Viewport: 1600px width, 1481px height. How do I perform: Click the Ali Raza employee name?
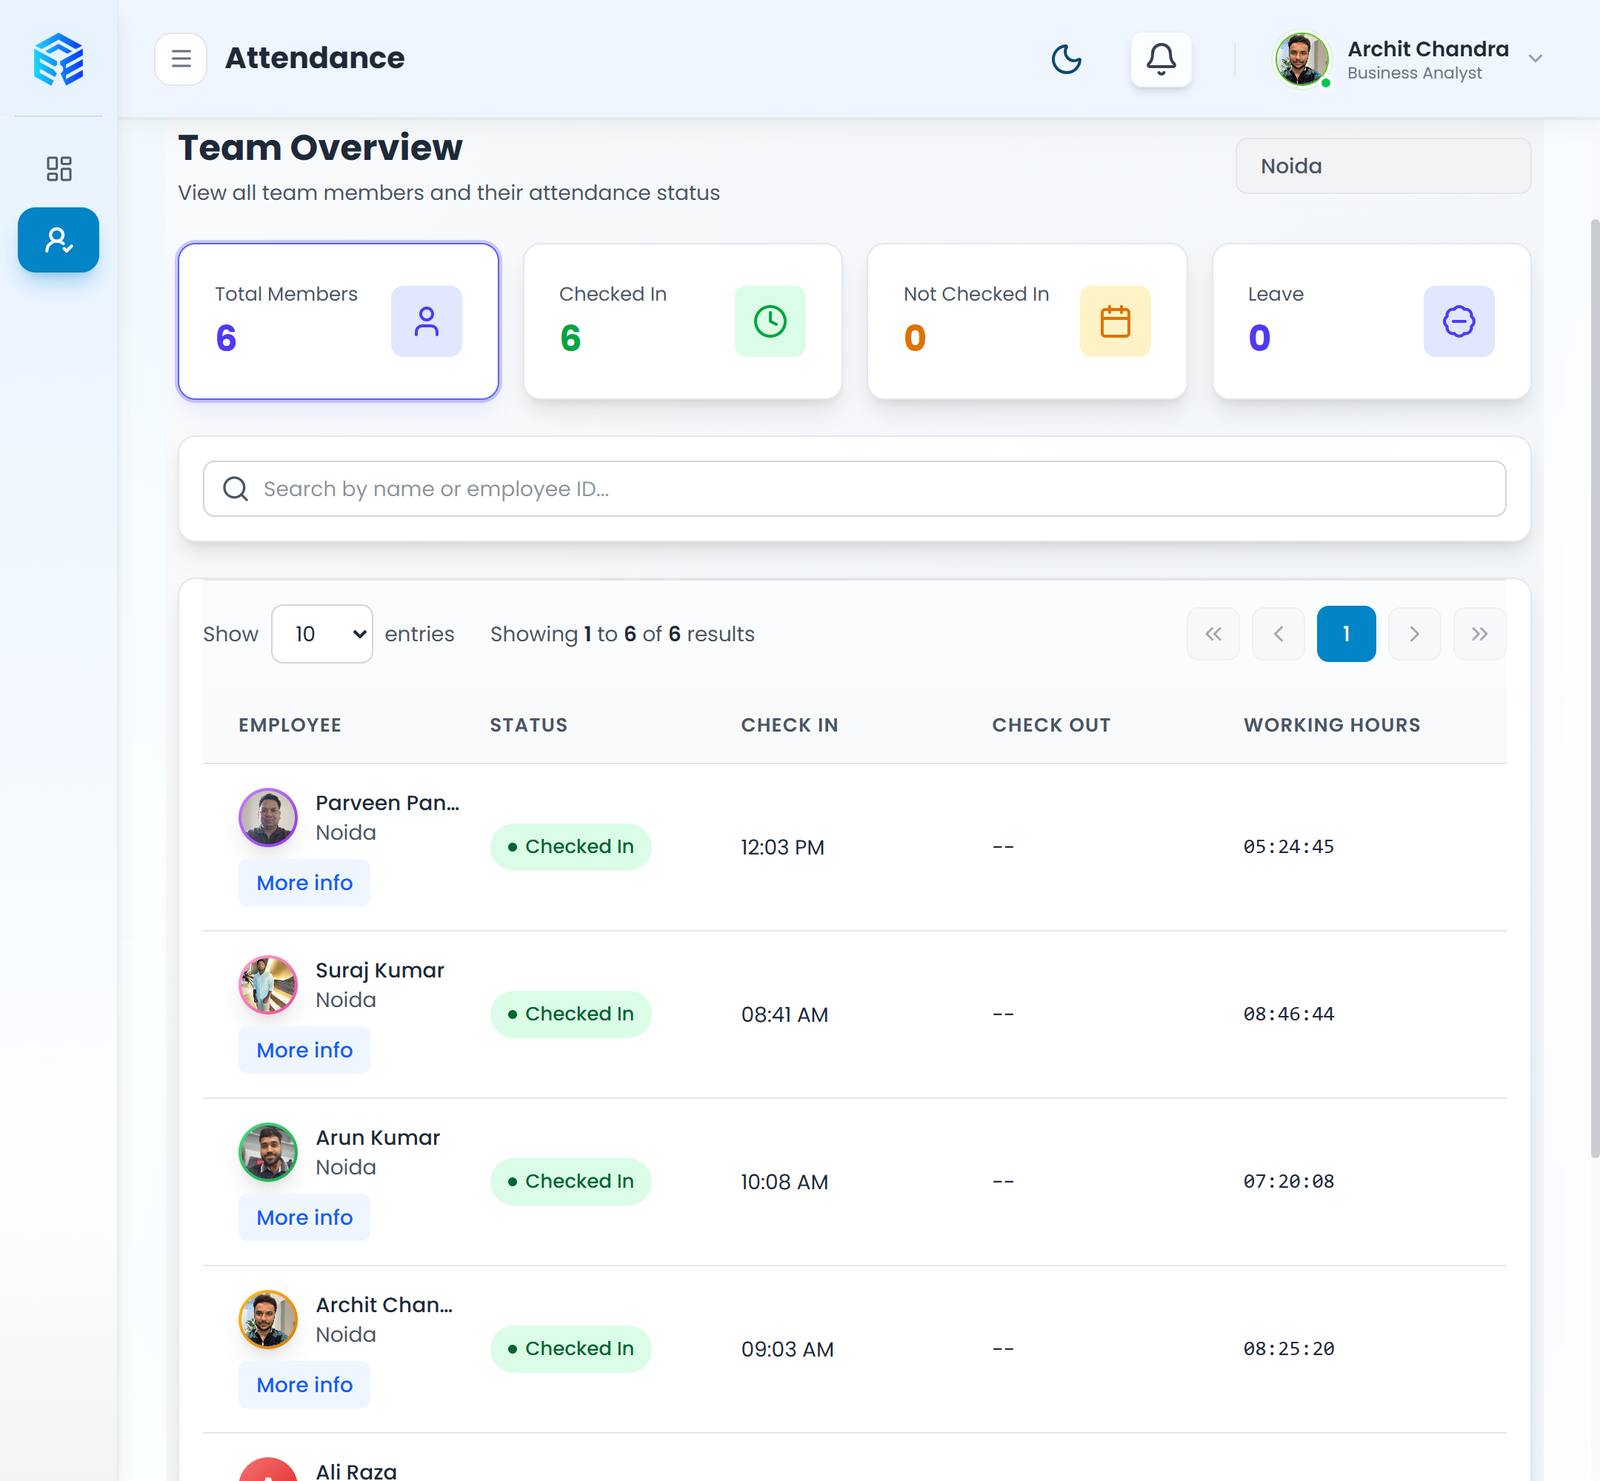356,1471
